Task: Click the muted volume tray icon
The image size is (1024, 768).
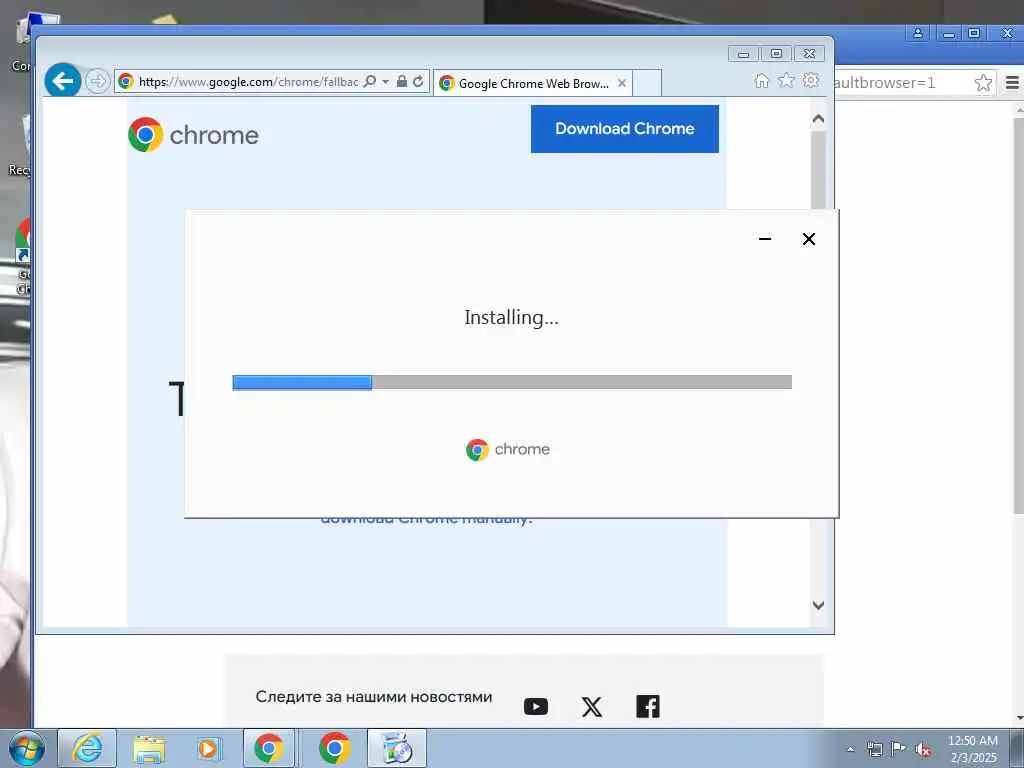Action: (923, 749)
